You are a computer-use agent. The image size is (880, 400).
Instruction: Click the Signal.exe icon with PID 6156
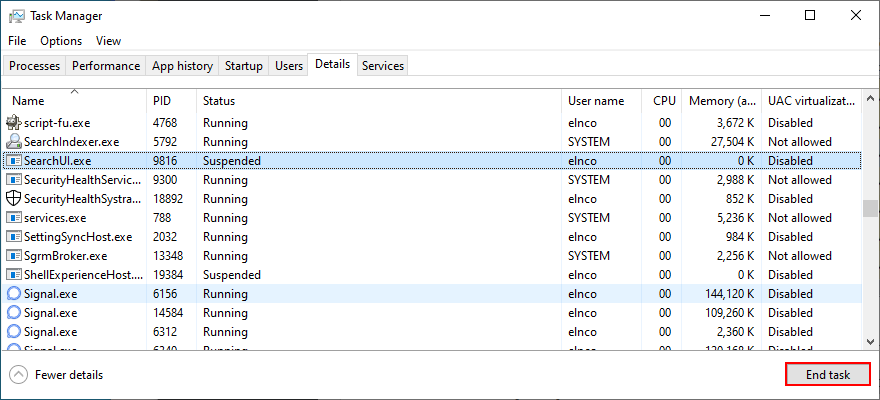[x=14, y=294]
